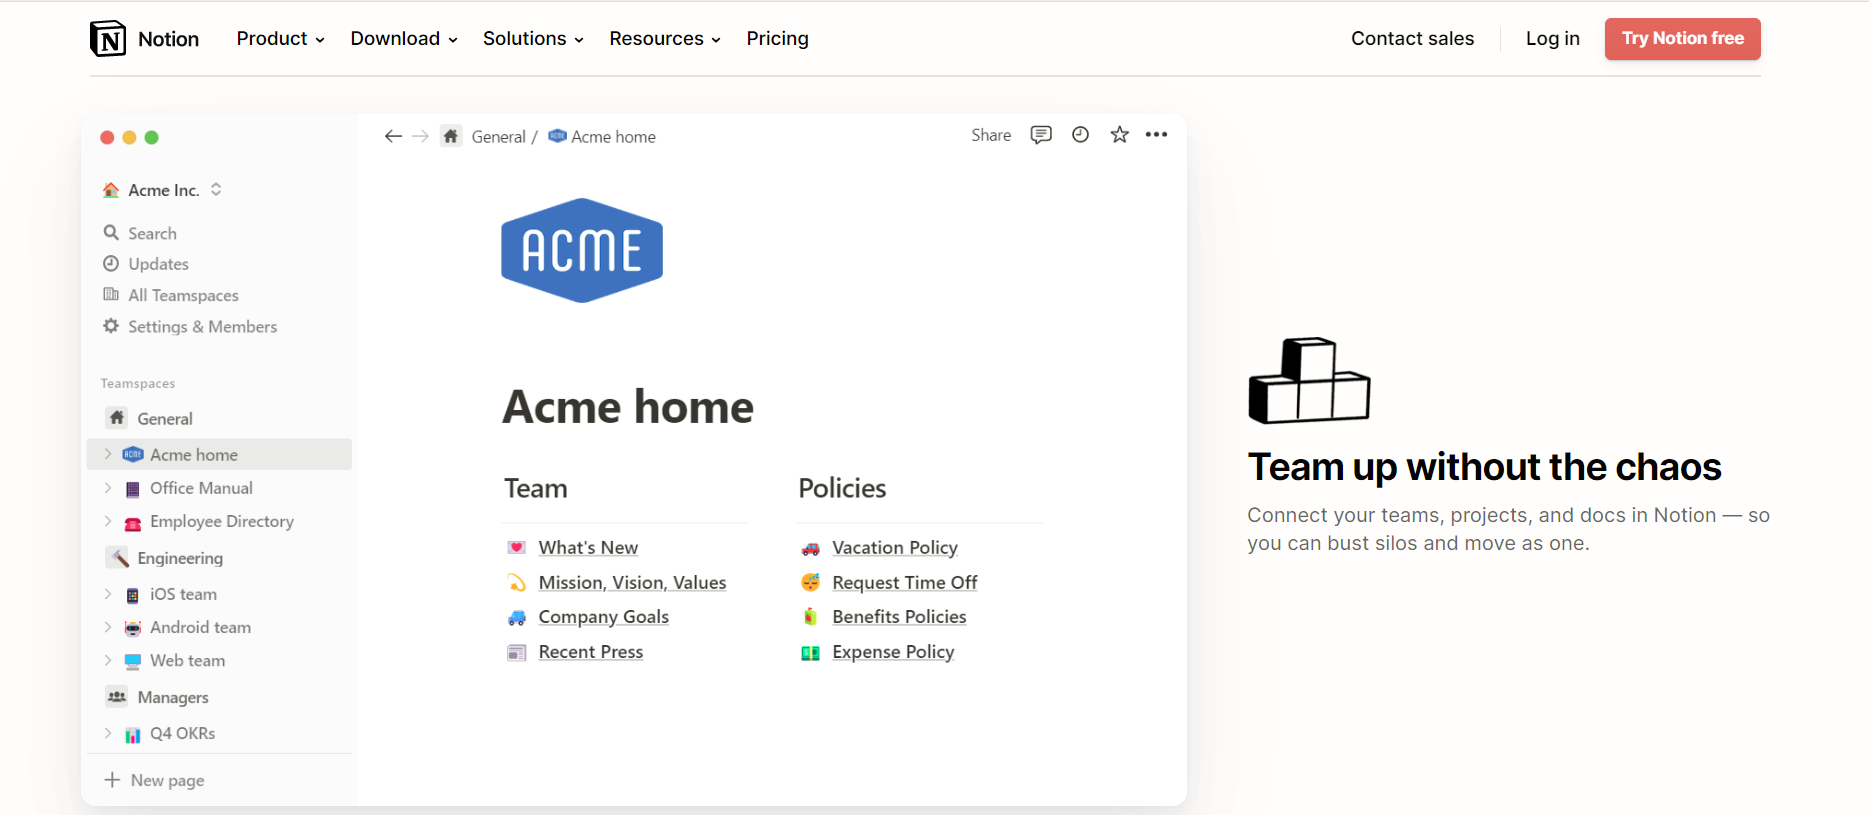Open the three-dot more options menu
Screen dimensions: 1869x815
[1156, 134]
